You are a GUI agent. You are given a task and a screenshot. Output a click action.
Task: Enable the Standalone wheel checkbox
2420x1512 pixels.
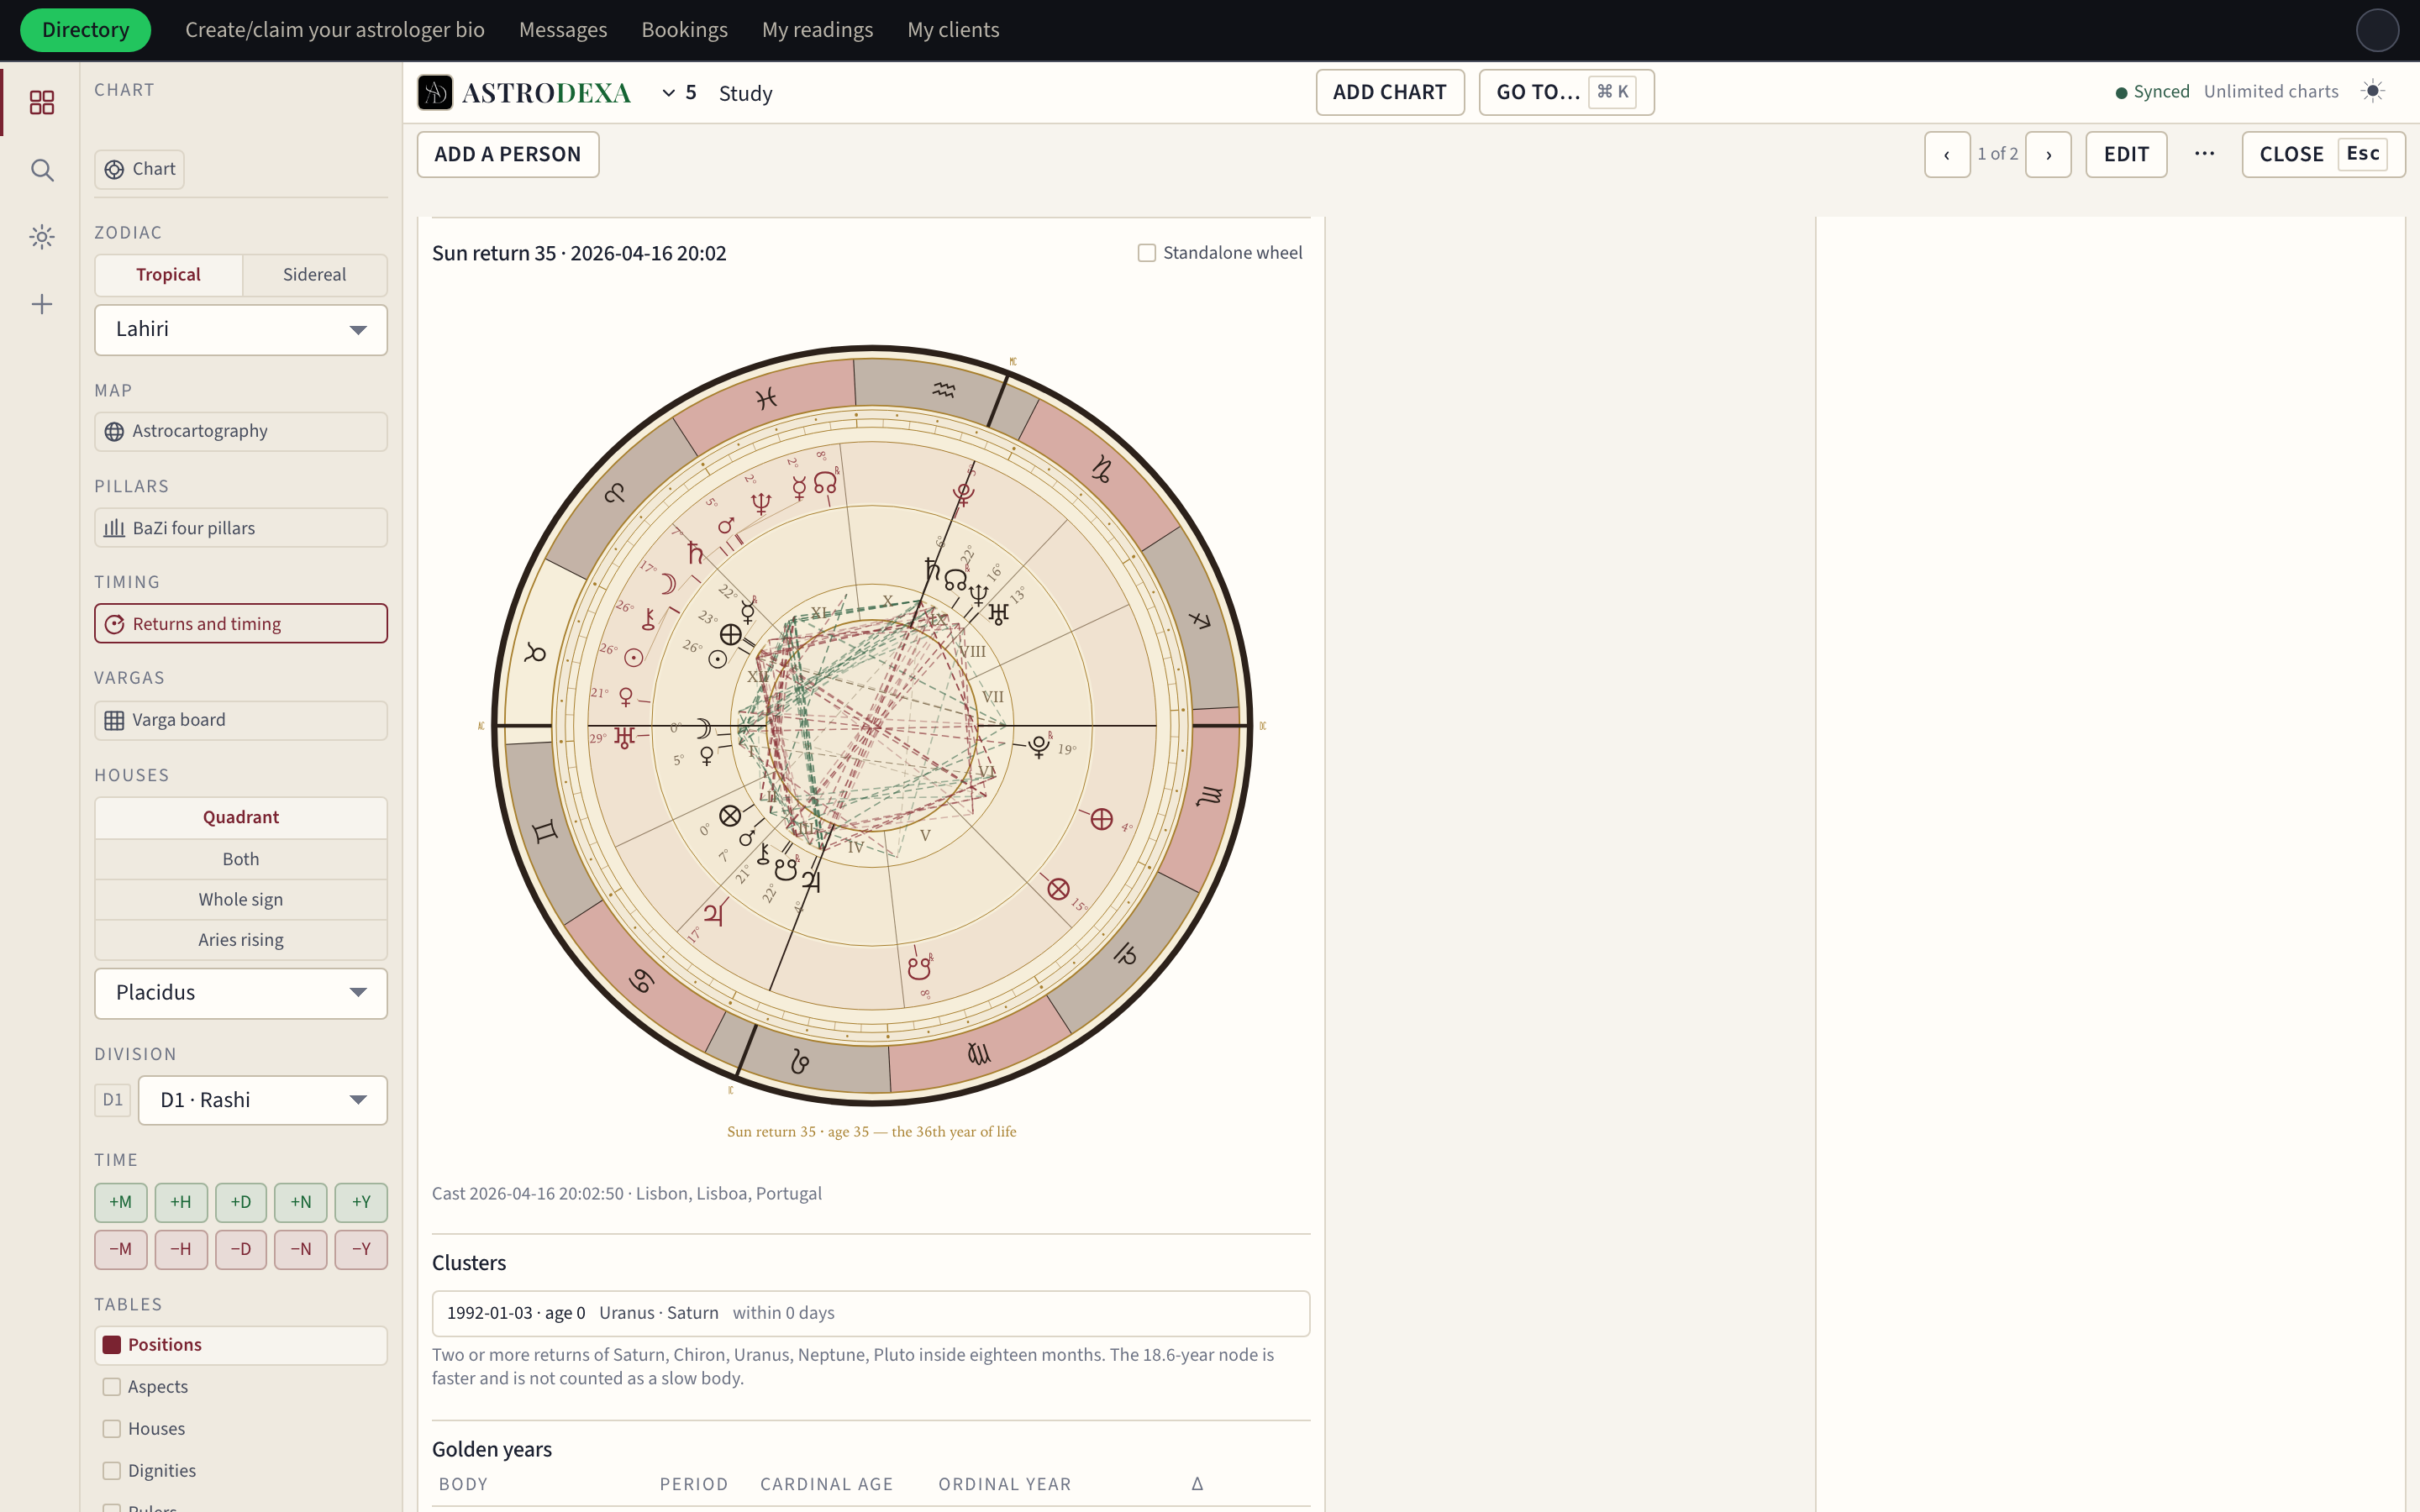[x=1147, y=253]
